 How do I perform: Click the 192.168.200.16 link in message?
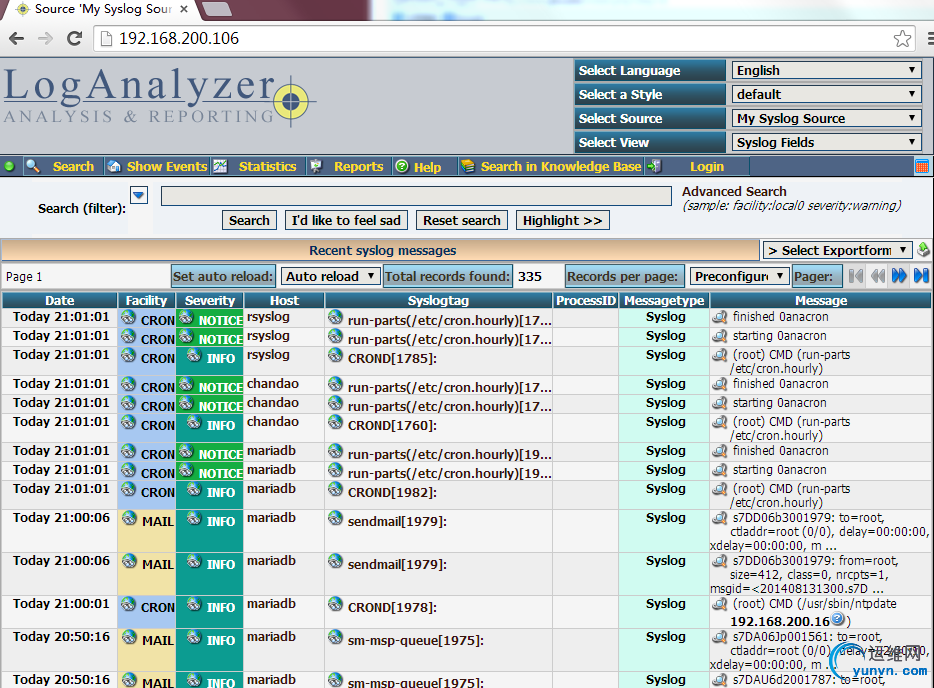[x=780, y=621]
